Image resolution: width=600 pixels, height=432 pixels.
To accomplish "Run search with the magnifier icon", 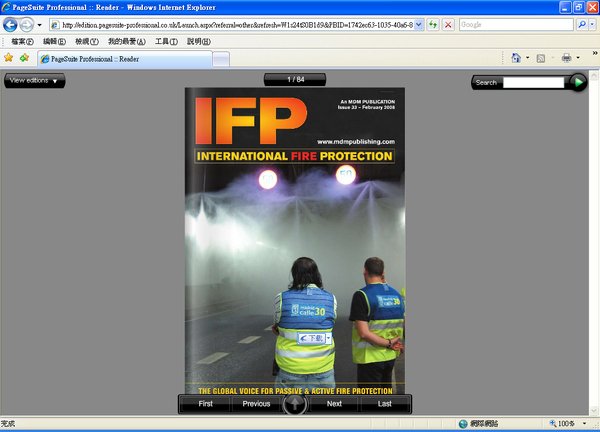I will (582, 25).
